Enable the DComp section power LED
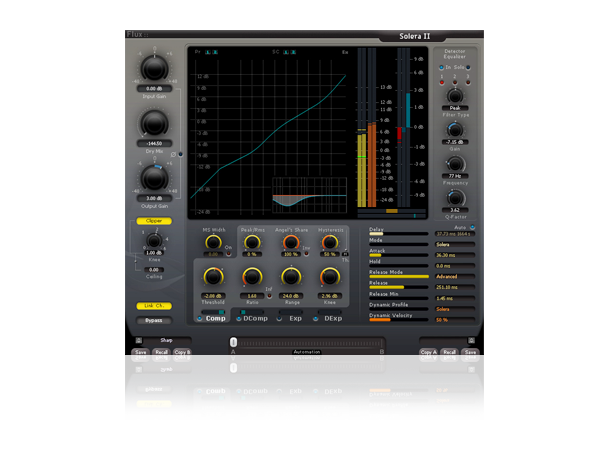 239,319
